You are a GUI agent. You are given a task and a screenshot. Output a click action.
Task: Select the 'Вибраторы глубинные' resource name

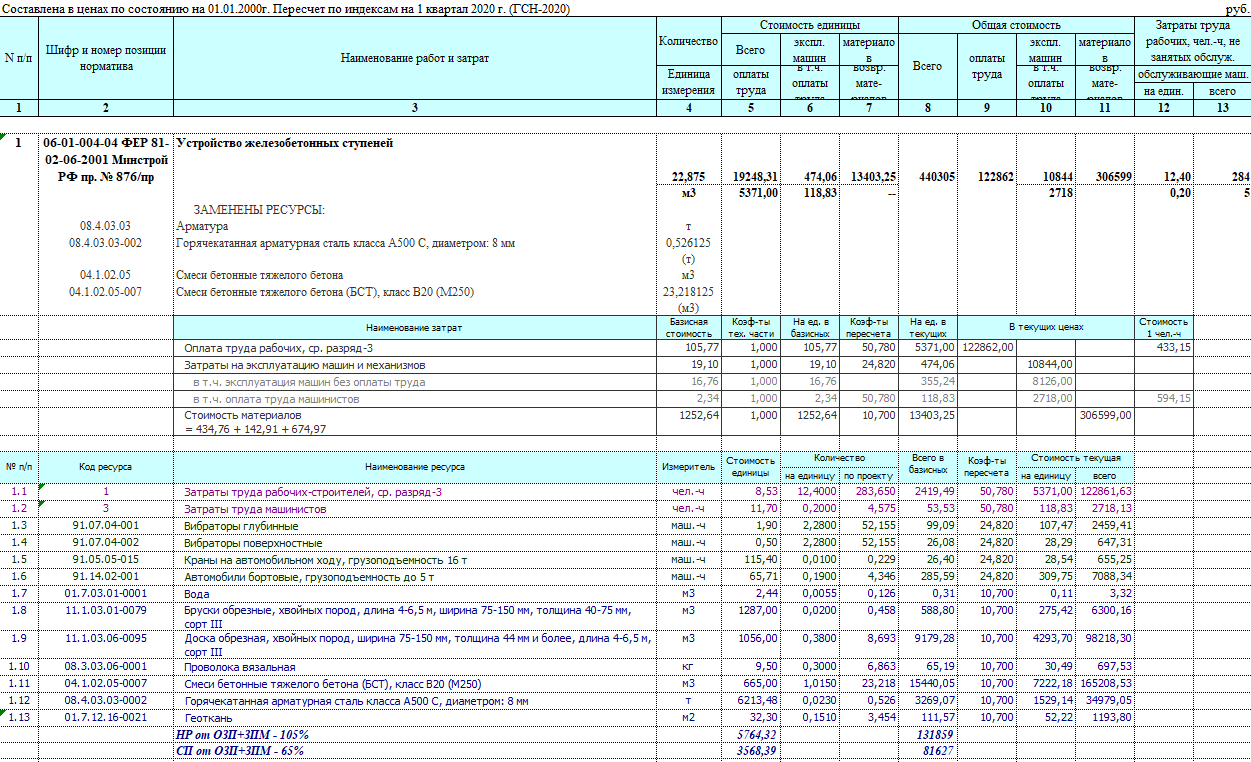click(241, 526)
